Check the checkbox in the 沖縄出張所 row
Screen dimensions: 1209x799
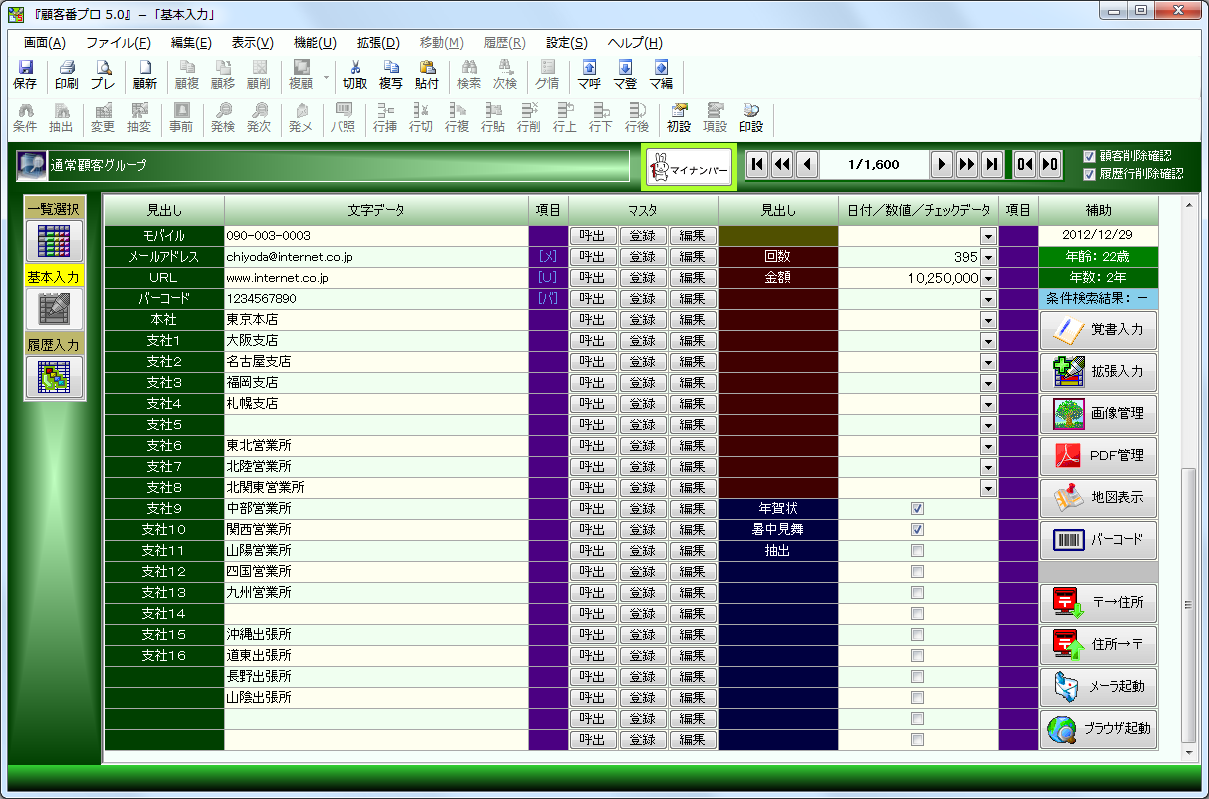[917, 635]
